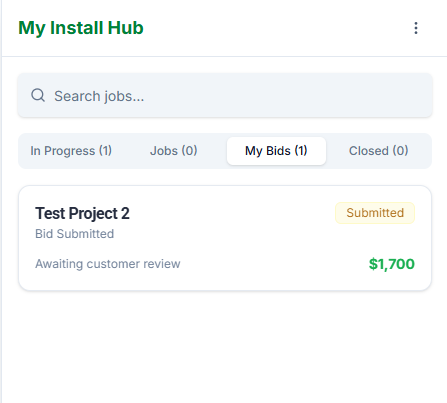Open the Test Project 2 bid card

tap(225, 238)
